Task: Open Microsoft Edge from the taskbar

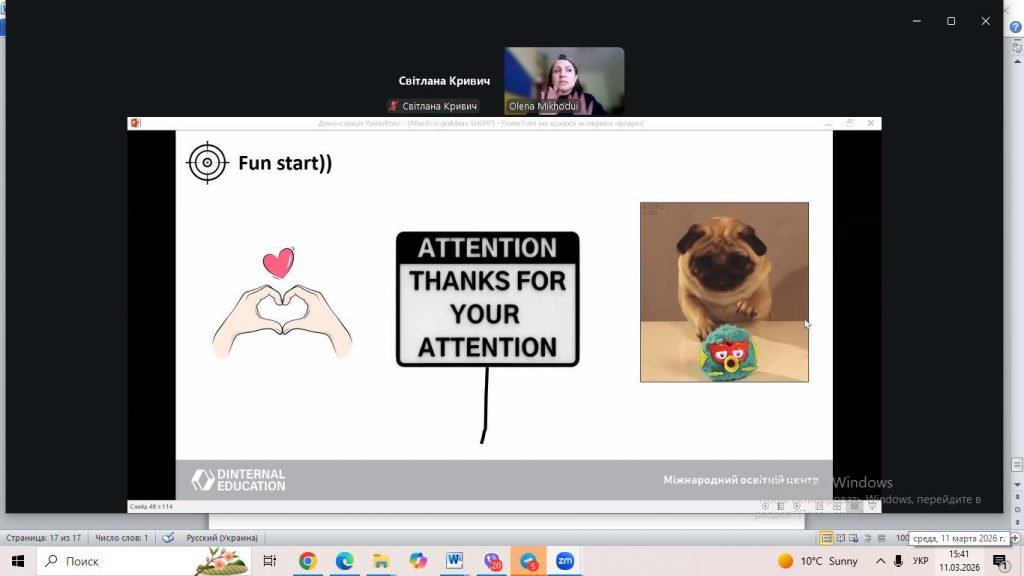Action: tap(344, 561)
